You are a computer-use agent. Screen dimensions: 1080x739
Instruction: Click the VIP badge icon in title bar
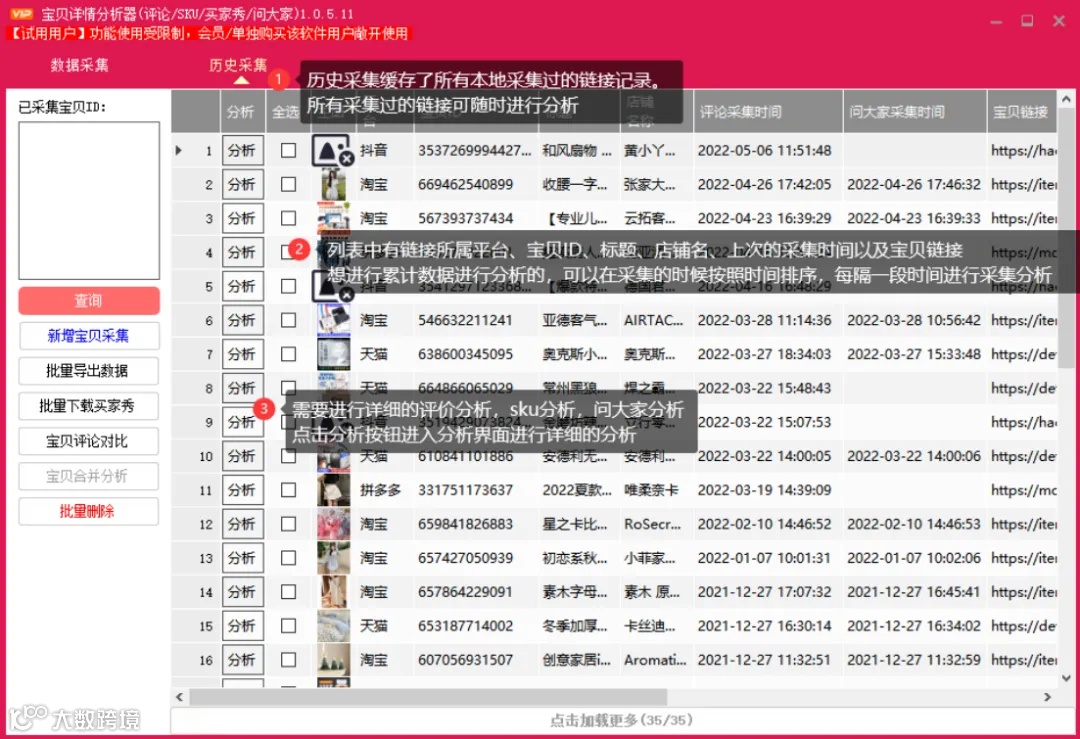pyautogui.click(x=21, y=13)
